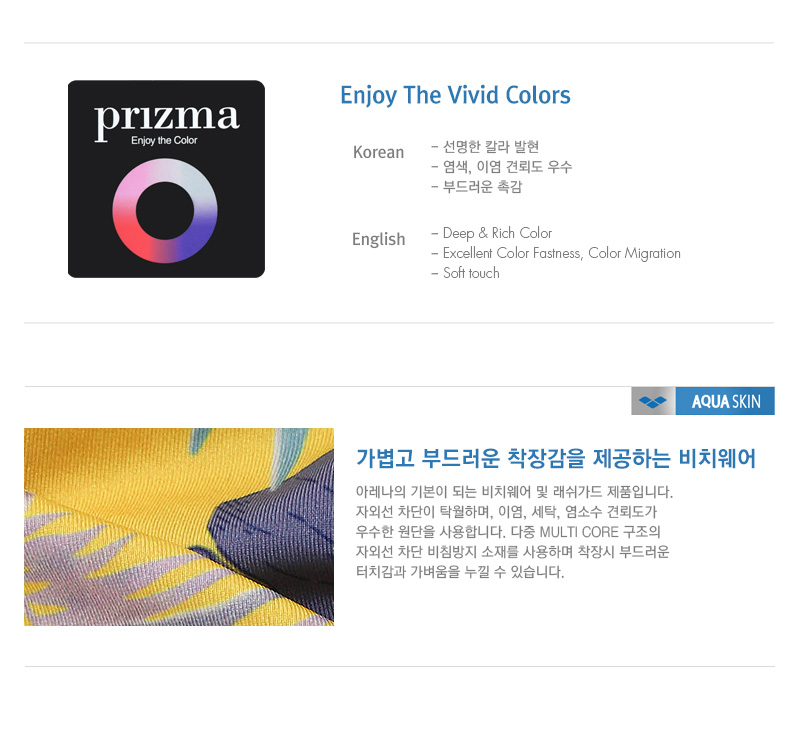Click the arena diamond logo icon

(653, 401)
